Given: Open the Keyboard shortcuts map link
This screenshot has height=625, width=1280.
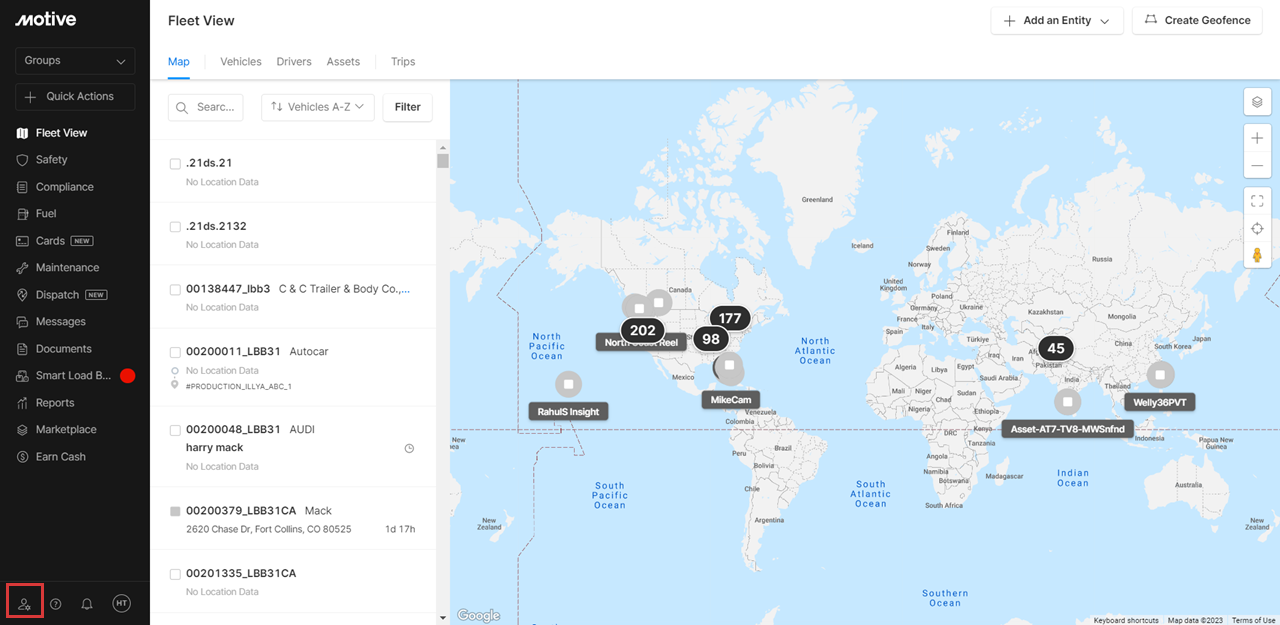Looking at the screenshot, I should (x=1126, y=620).
